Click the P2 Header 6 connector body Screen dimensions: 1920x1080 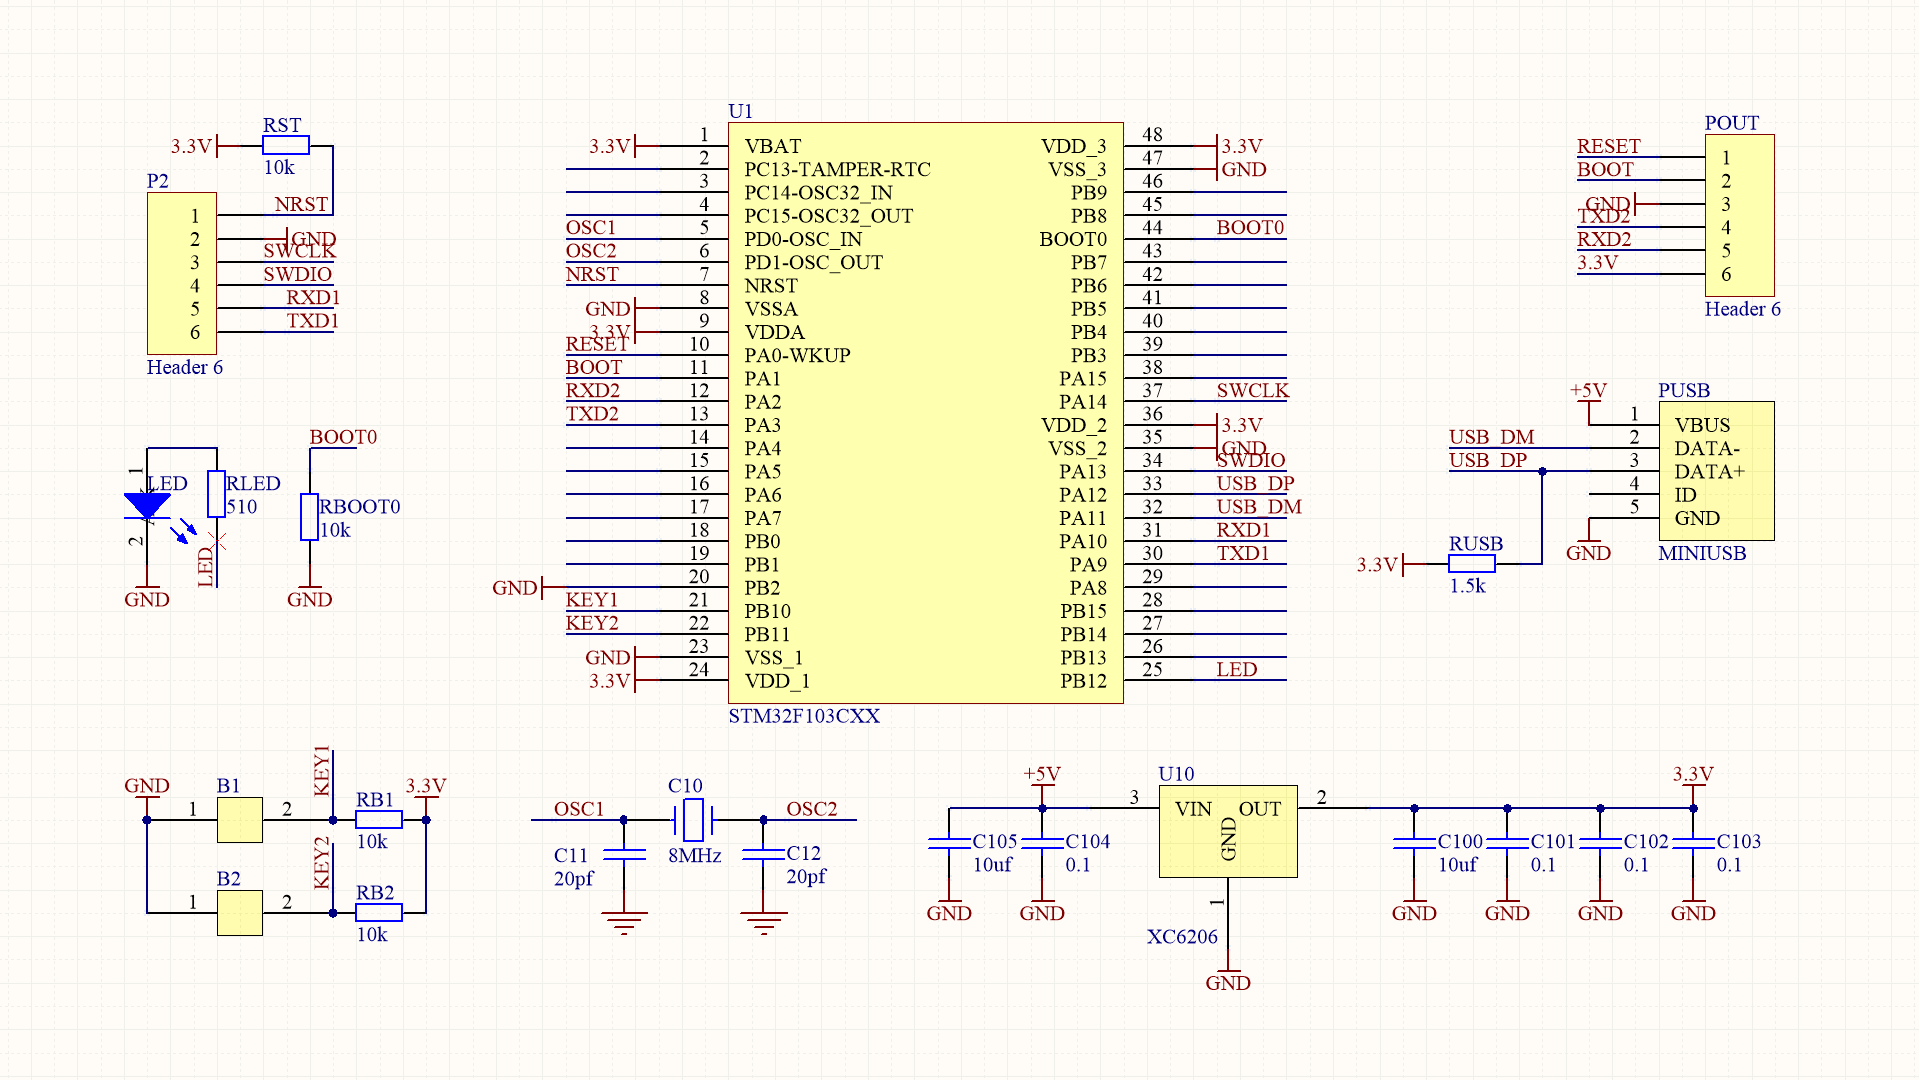(182, 273)
